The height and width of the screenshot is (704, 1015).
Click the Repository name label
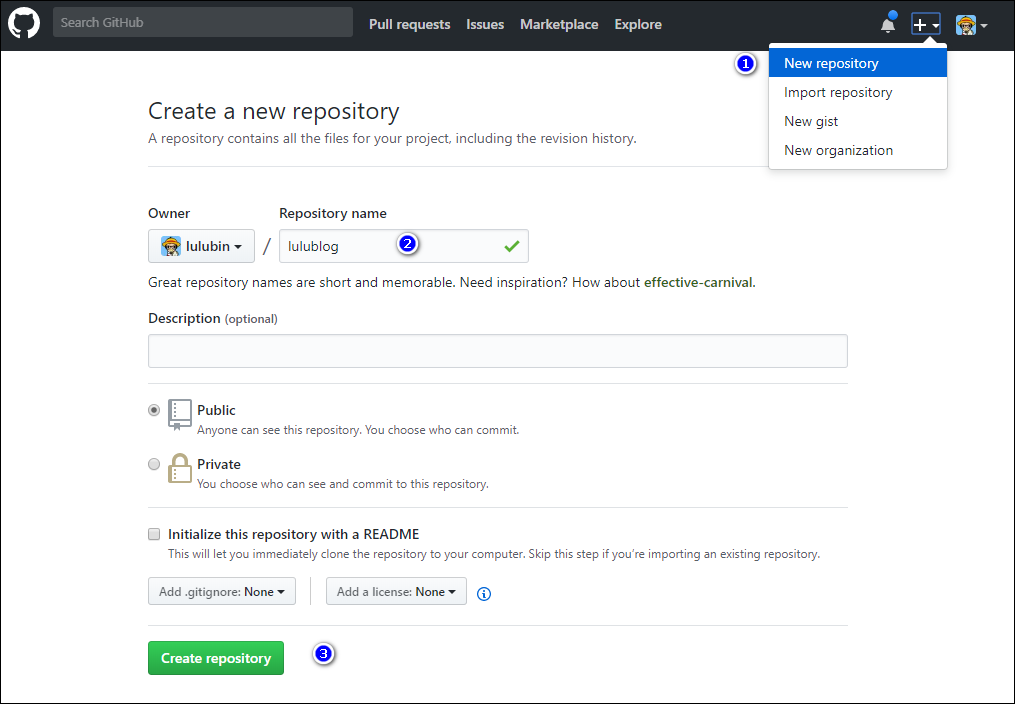[333, 214]
